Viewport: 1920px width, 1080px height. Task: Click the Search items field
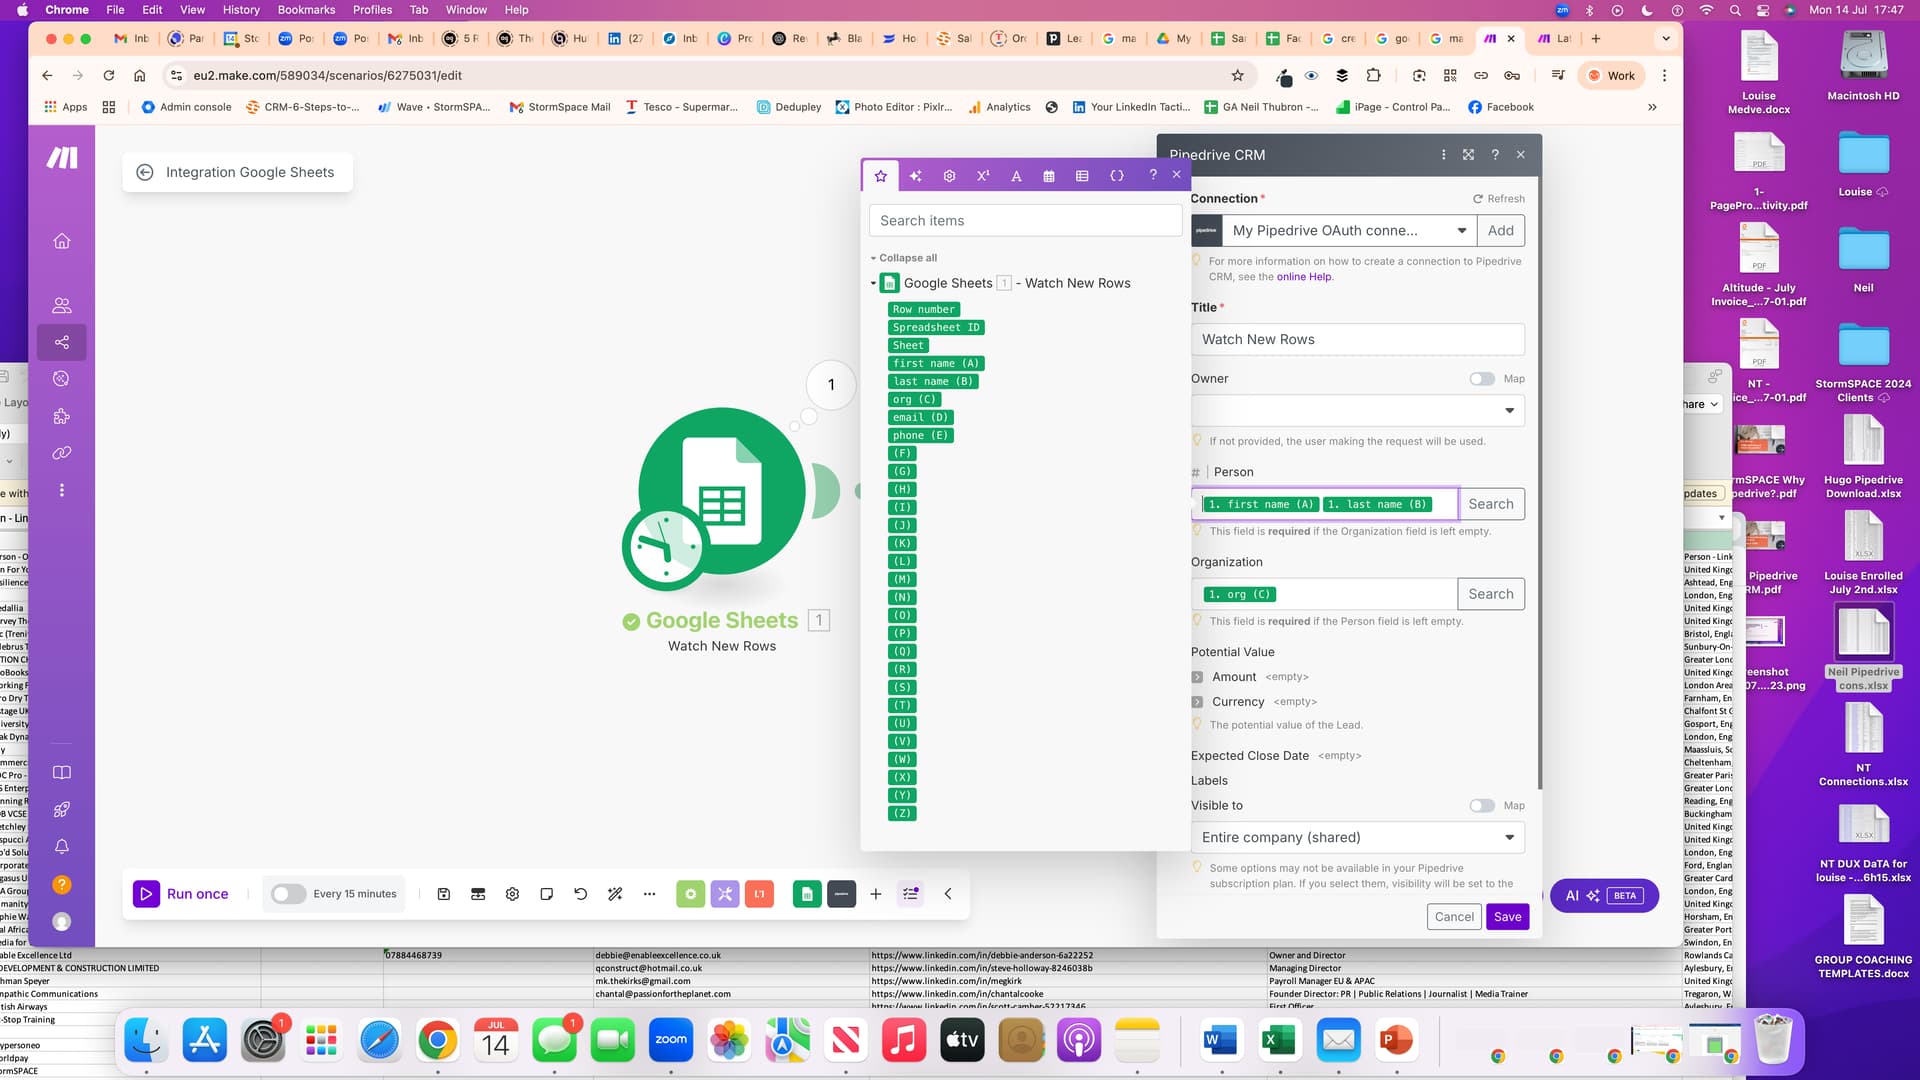coord(1026,221)
